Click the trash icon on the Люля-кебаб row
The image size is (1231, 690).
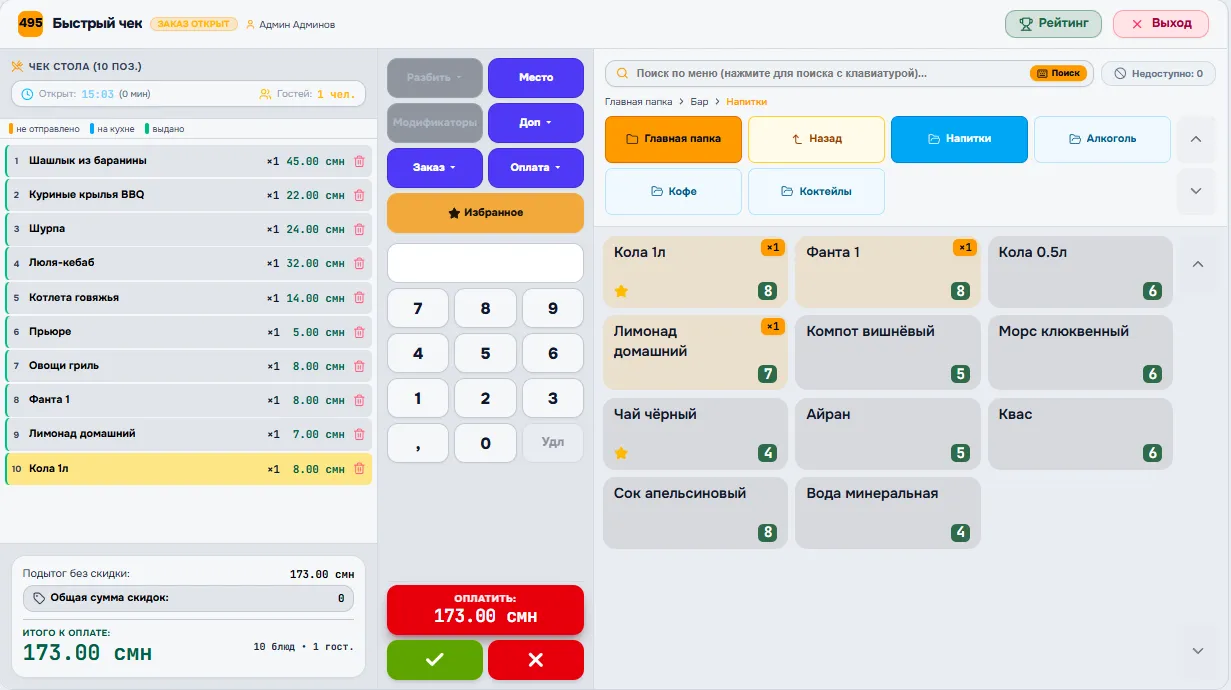[x=359, y=263]
